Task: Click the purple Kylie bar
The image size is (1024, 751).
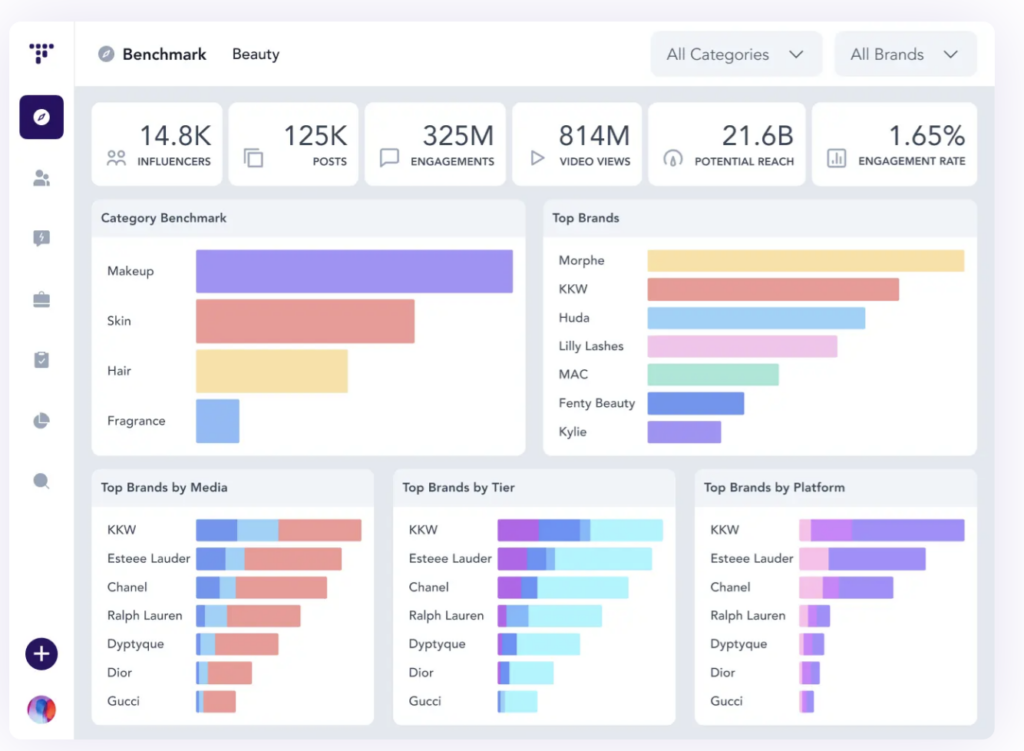Action: click(684, 432)
